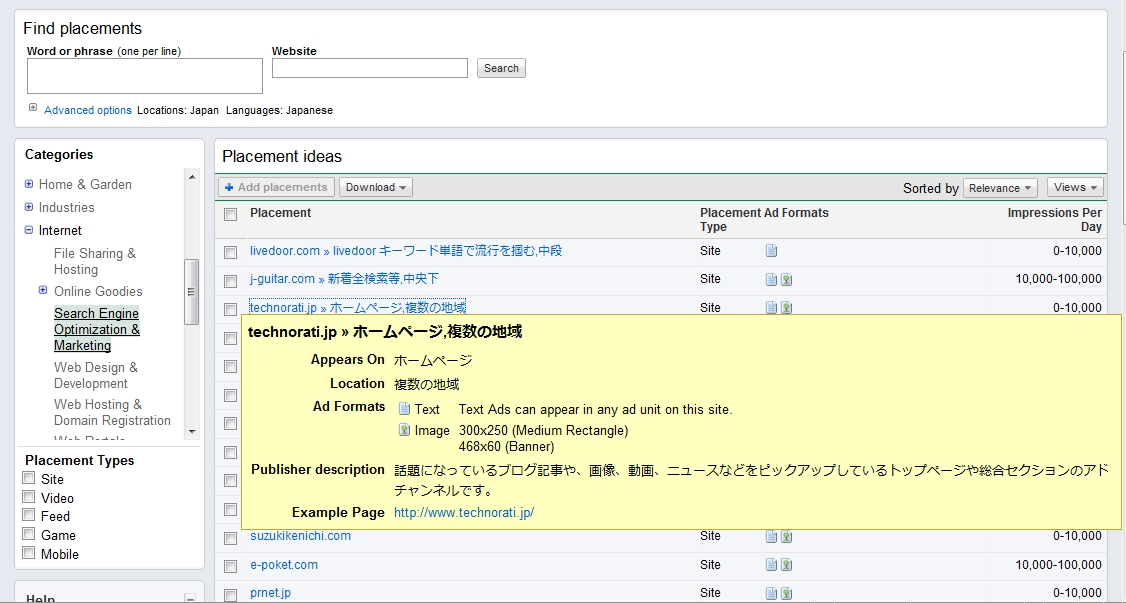
Task: Click the Image format icon in the technorati tooltip
Action: pos(404,430)
